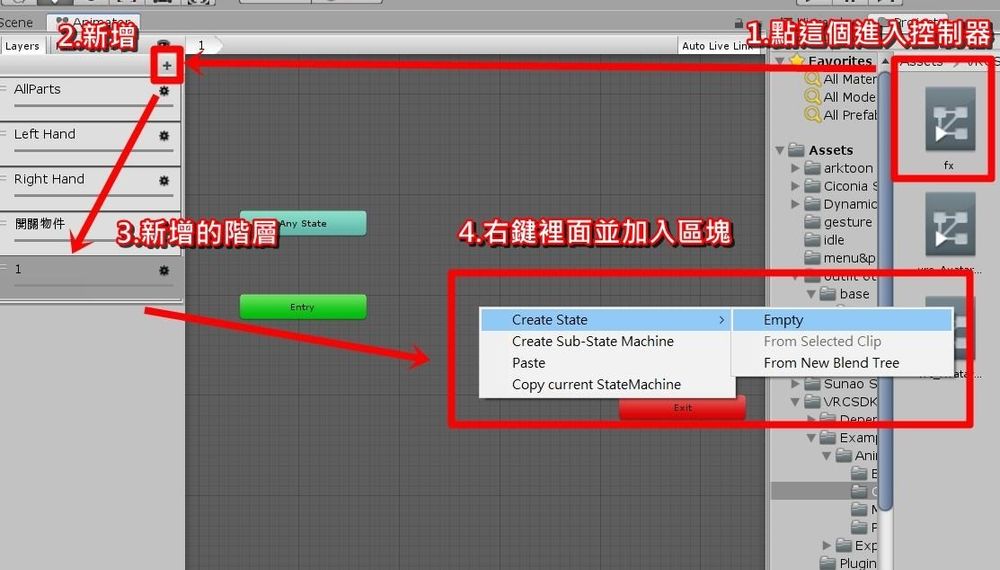Expand the arktoon folder arrow
This screenshot has height=570, width=1000.
point(795,168)
